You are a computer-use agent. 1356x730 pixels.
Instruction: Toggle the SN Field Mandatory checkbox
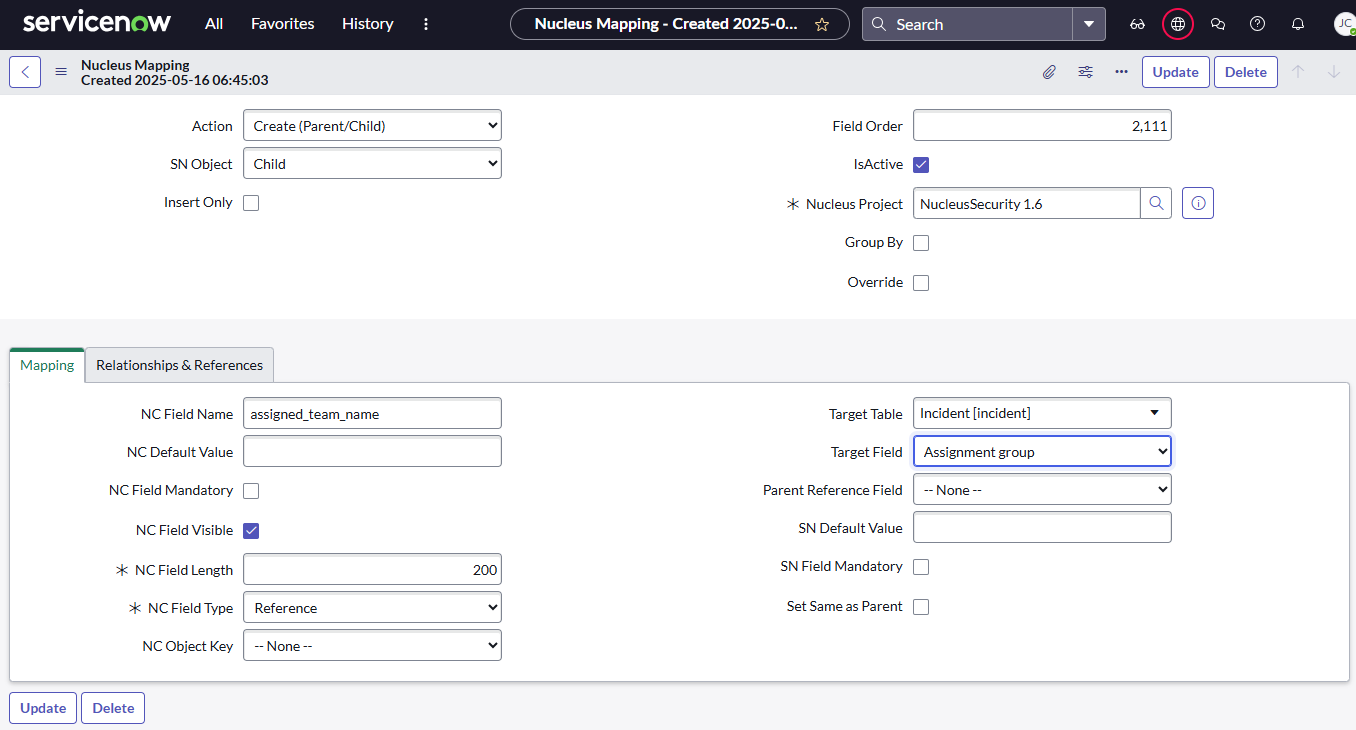coord(921,567)
